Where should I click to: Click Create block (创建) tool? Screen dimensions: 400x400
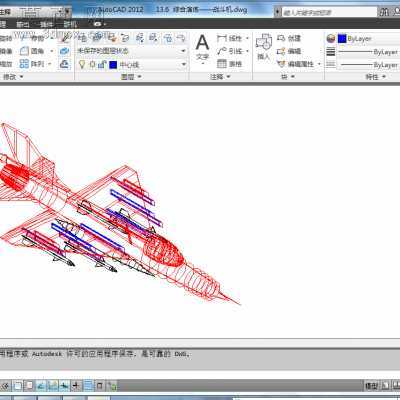point(289,38)
